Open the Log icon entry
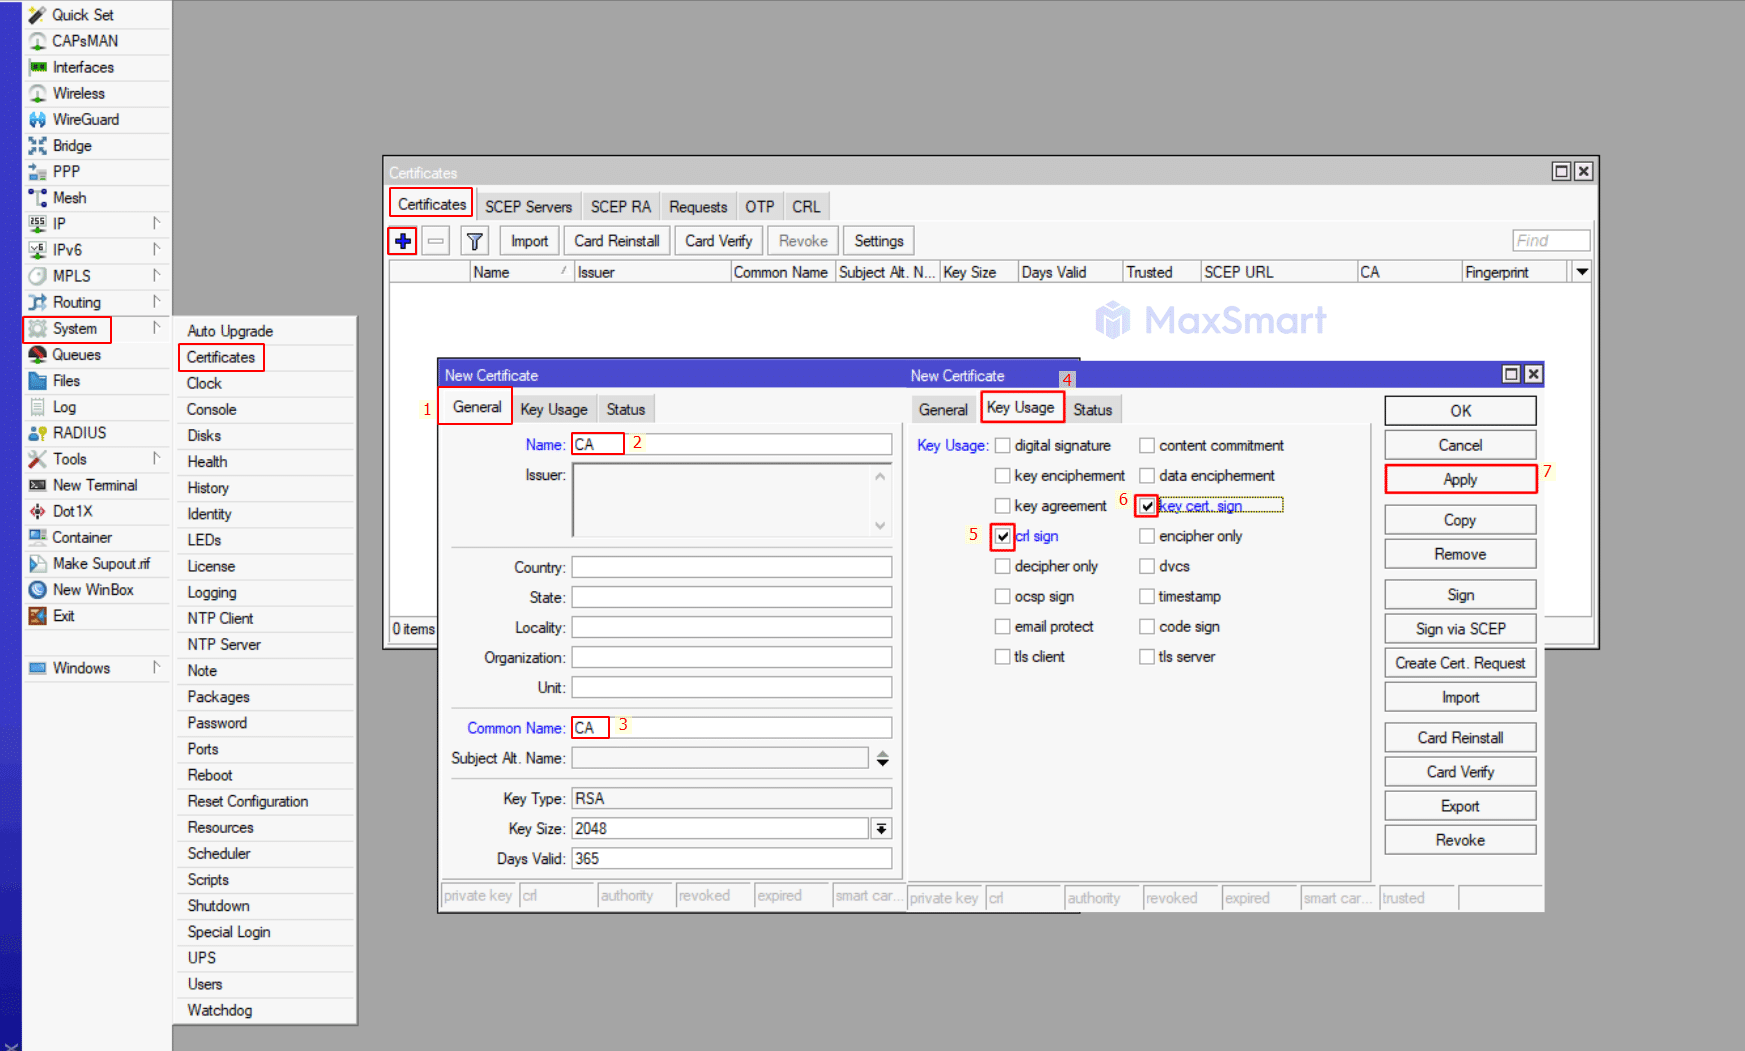Viewport: 1745px width, 1051px height. [x=37, y=407]
